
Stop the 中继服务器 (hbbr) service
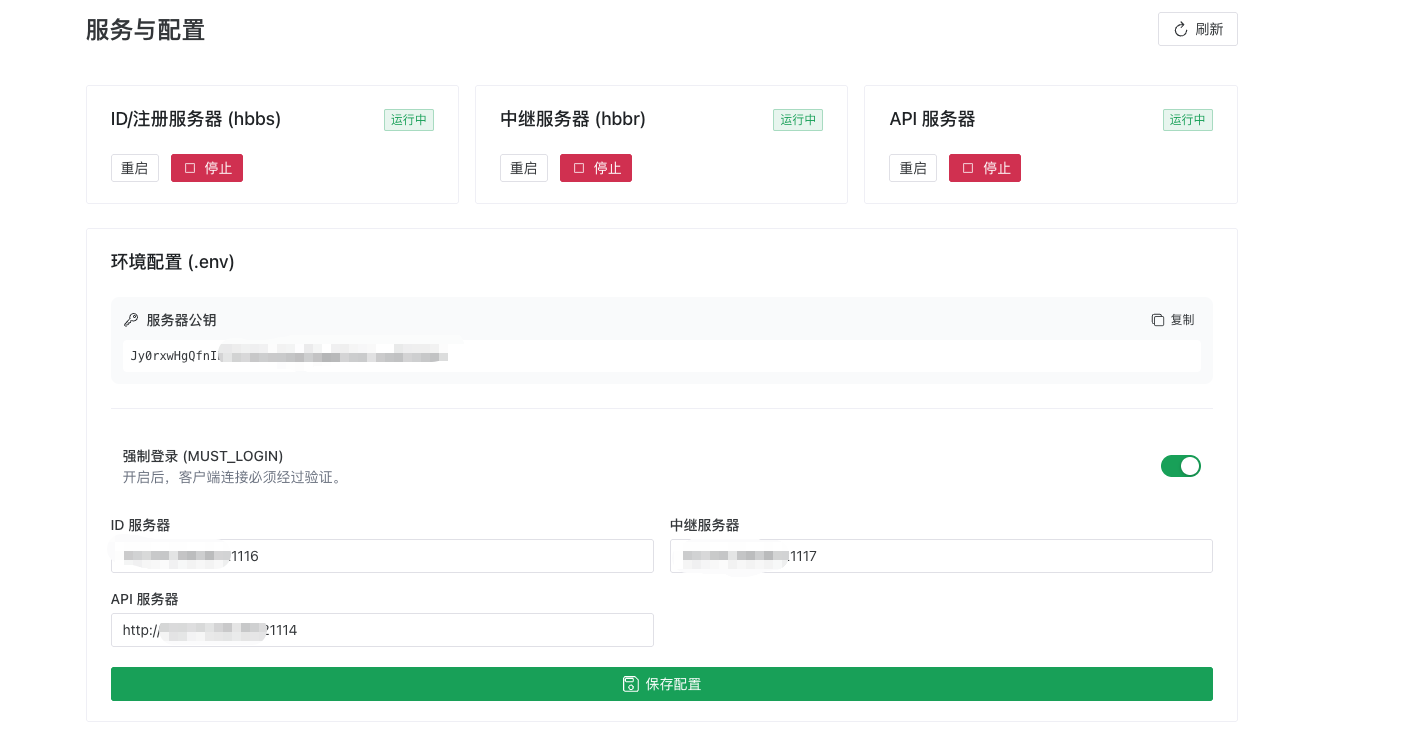[596, 168]
